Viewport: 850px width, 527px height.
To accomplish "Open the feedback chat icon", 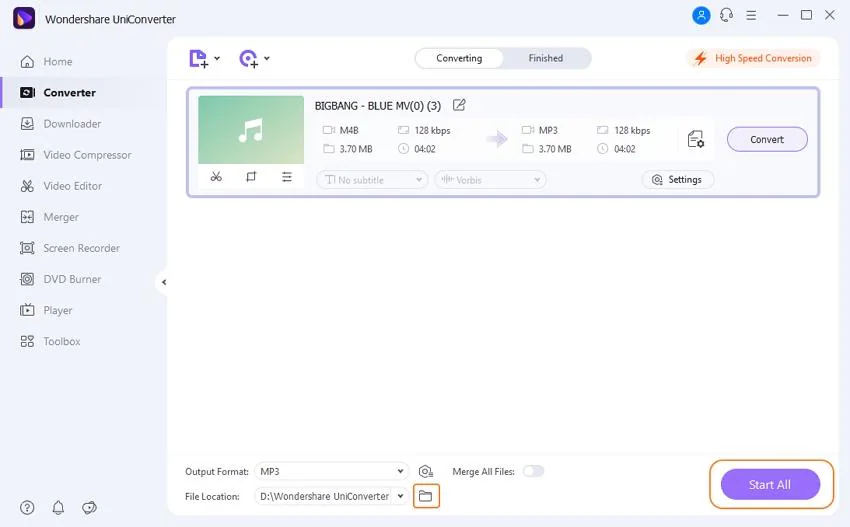I will (x=89, y=507).
